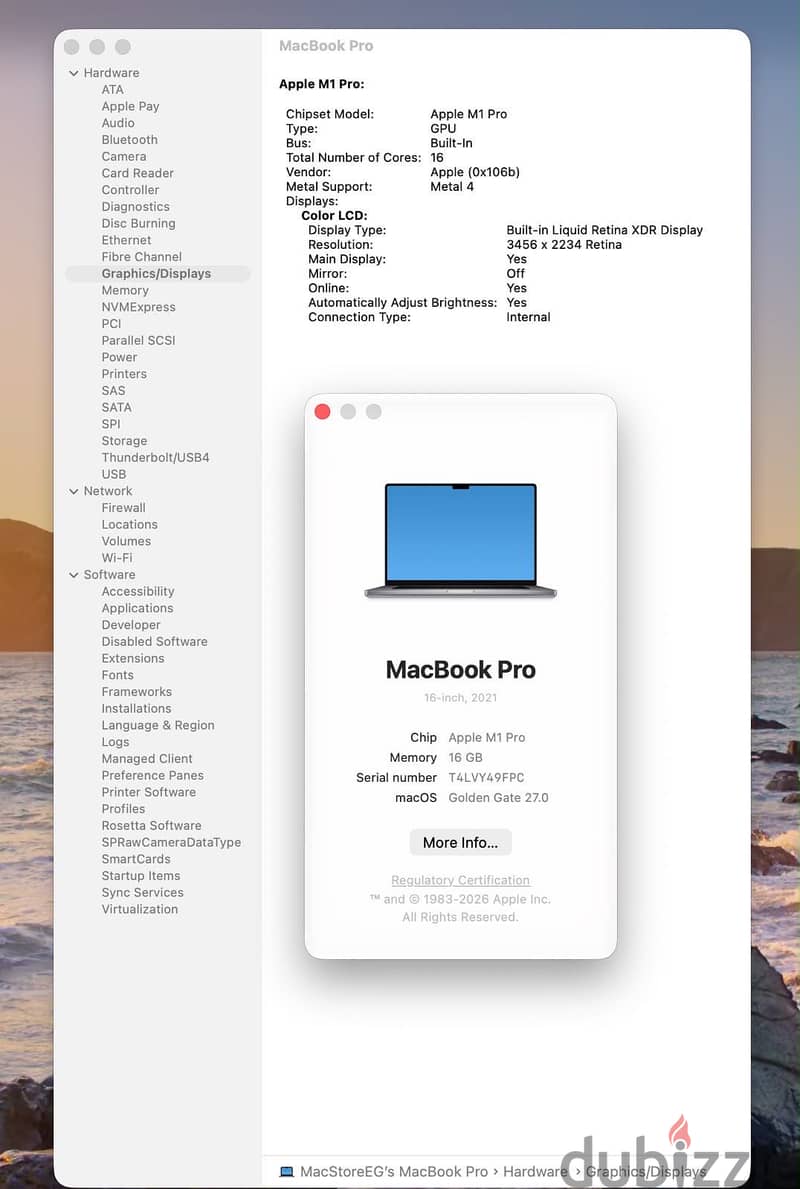Select Virtualization under Software
This screenshot has height=1189, width=800.
(x=140, y=909)
